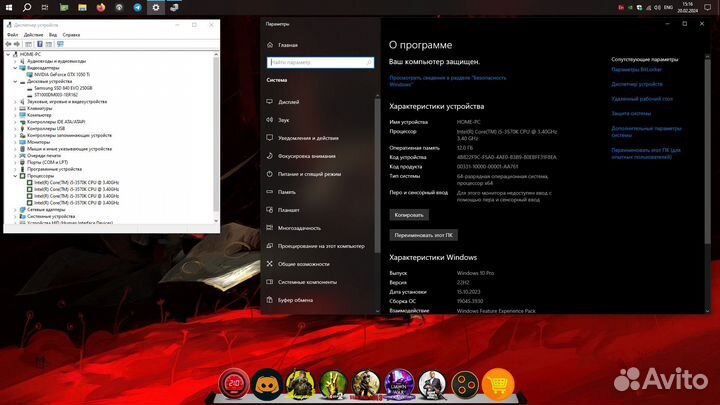Screen dimensions: 720x405
Task: Focus the Найти параметр search field
Action: tap(320, 62)
